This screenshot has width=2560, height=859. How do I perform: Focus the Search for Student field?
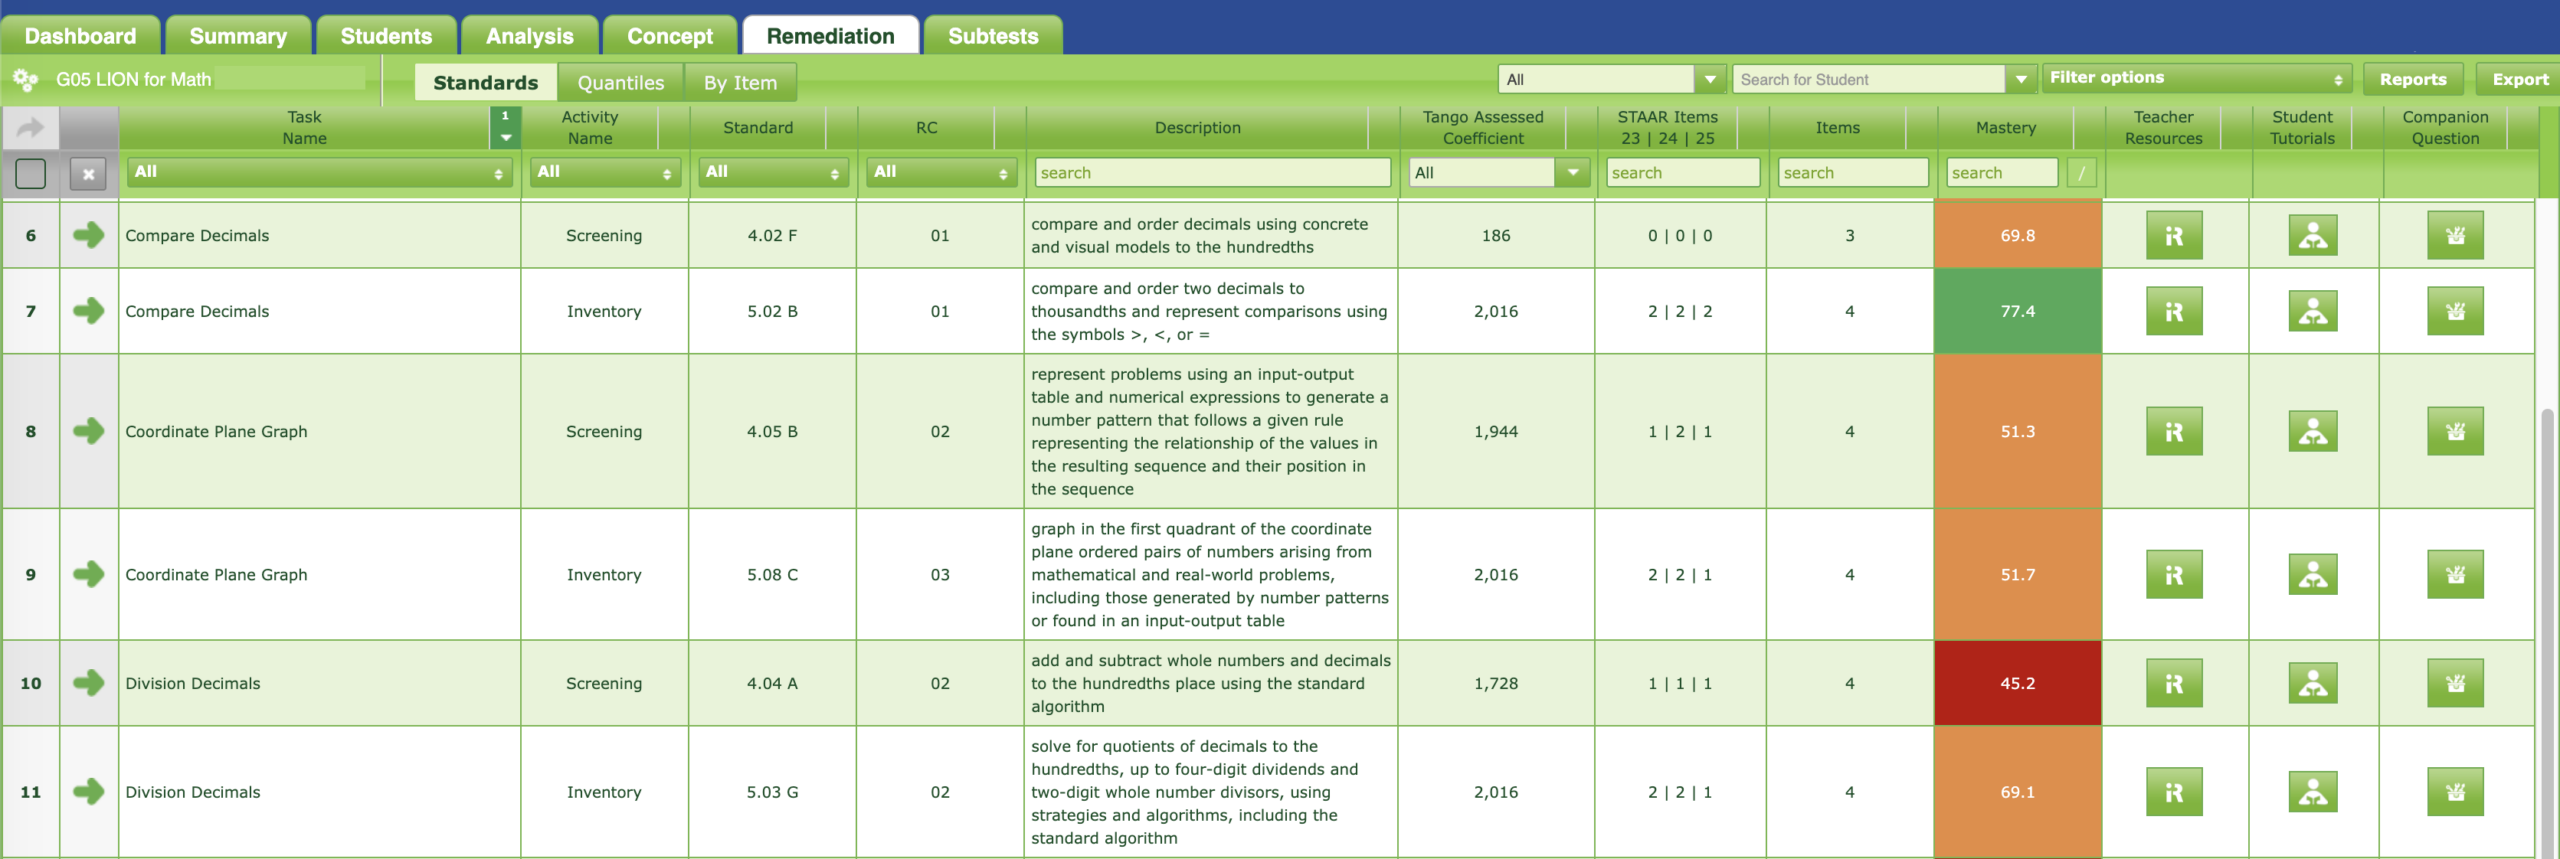click(1870, 79)
